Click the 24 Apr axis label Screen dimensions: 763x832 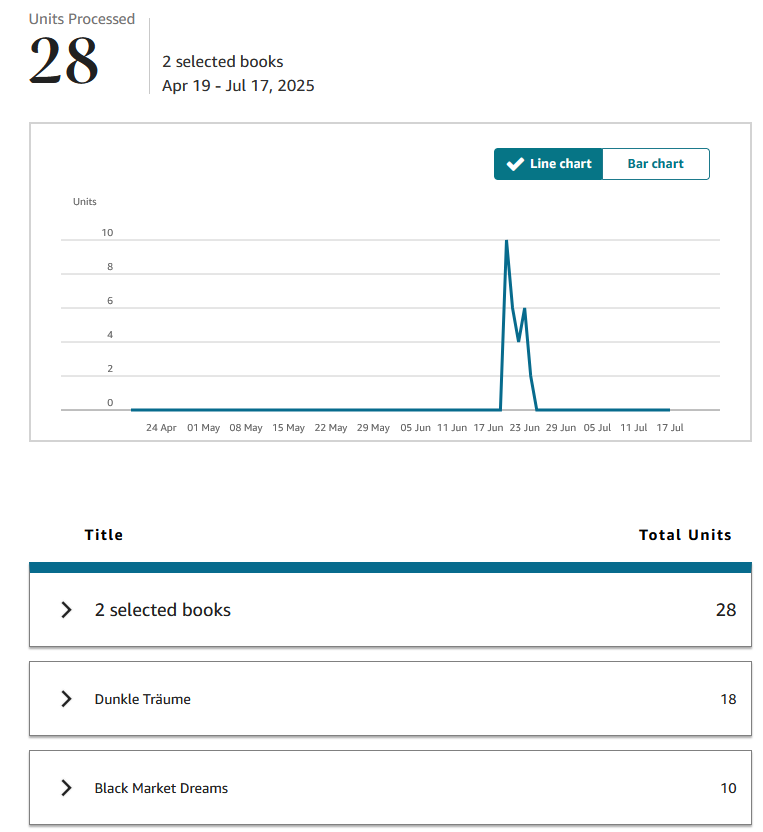pos(161,428)
